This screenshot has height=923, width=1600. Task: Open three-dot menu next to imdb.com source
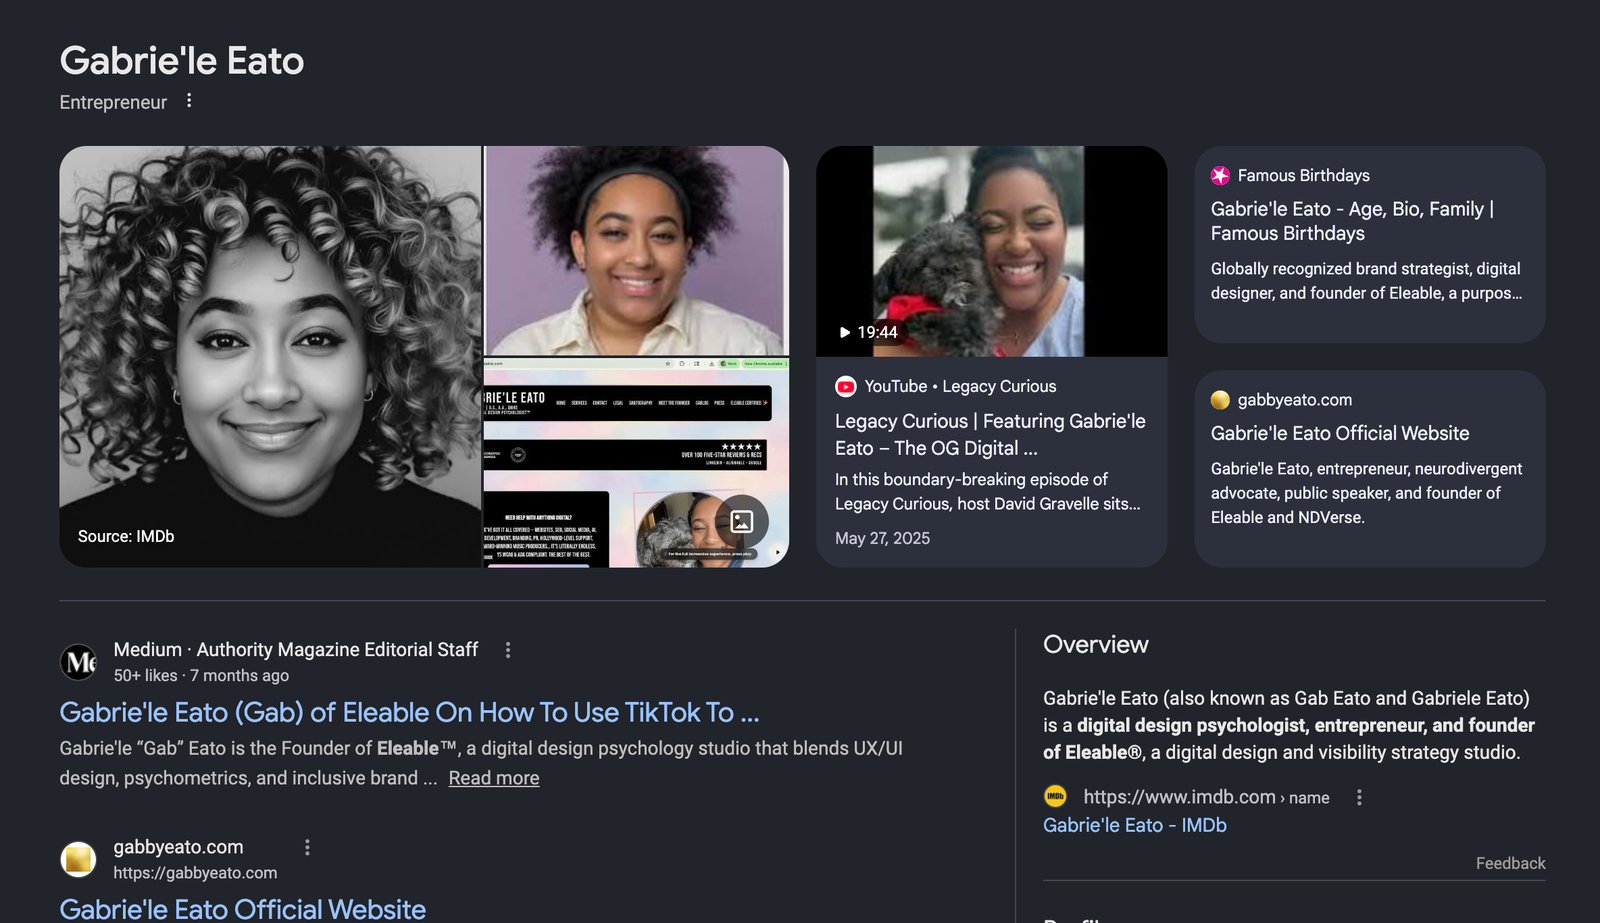click(1359, 798)
